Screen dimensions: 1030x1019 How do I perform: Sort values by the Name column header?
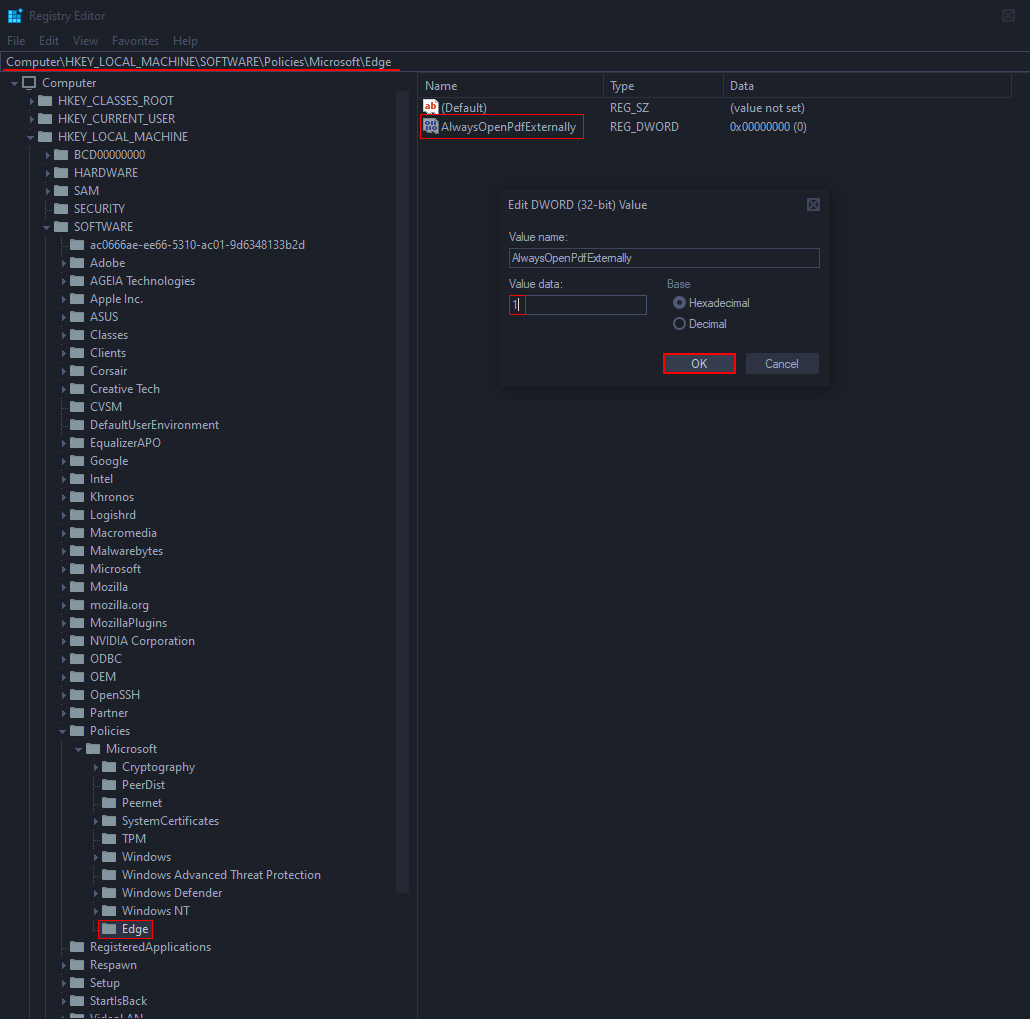point(510,85)
